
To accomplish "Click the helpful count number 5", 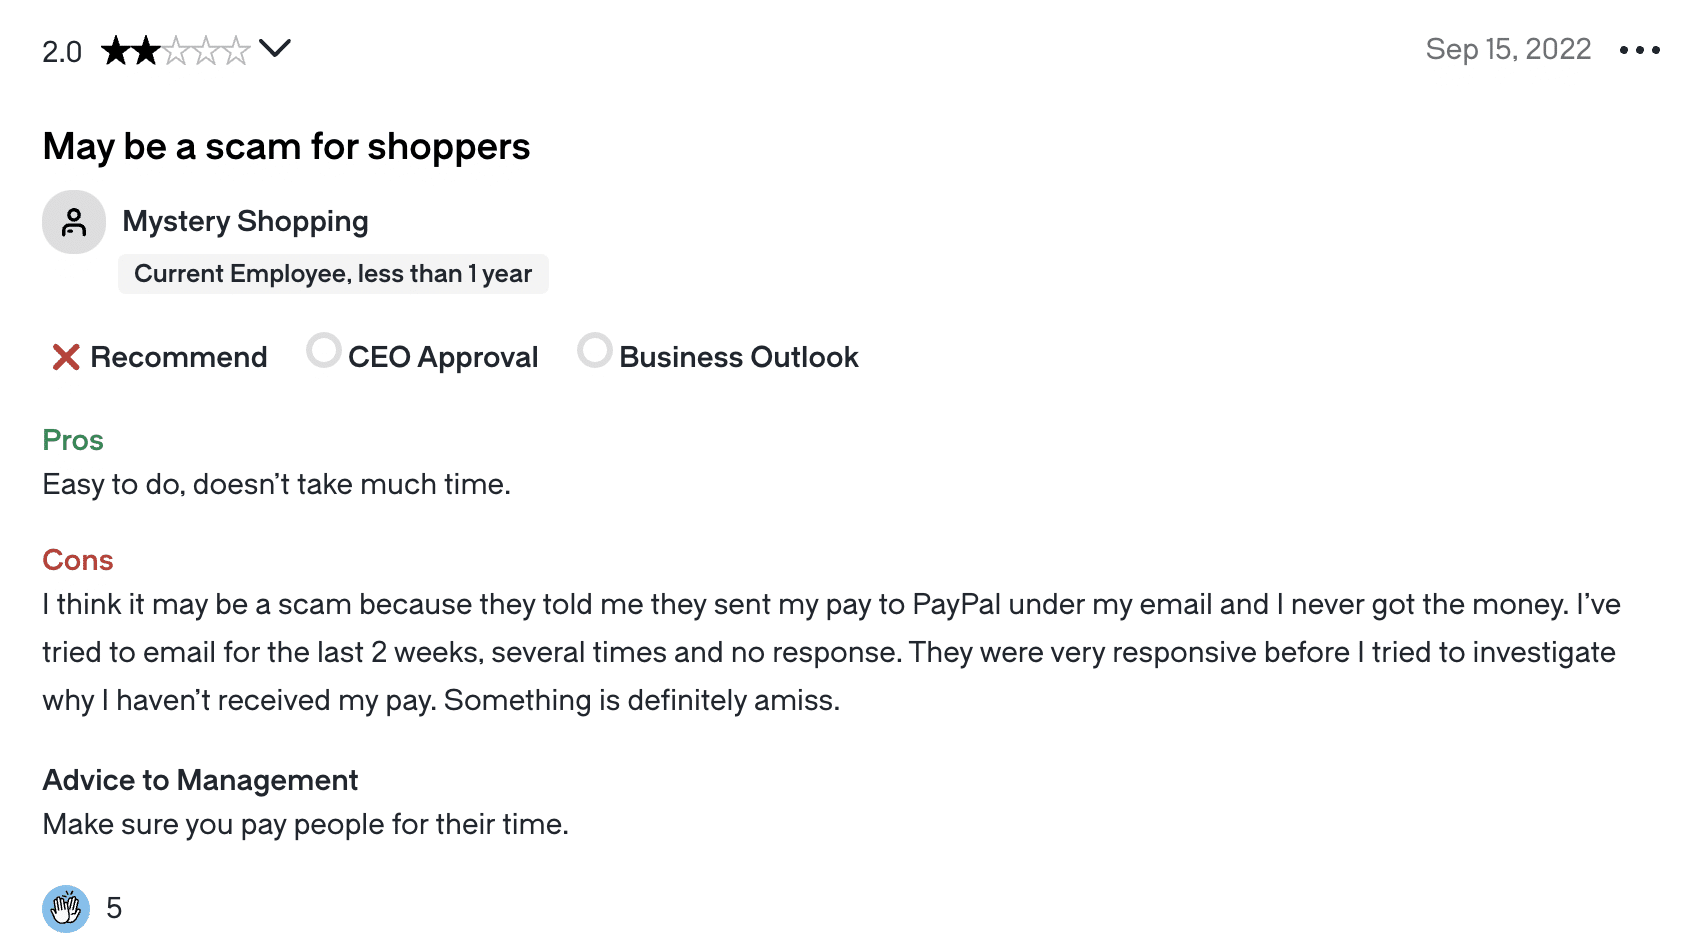I will click(114, 908).
